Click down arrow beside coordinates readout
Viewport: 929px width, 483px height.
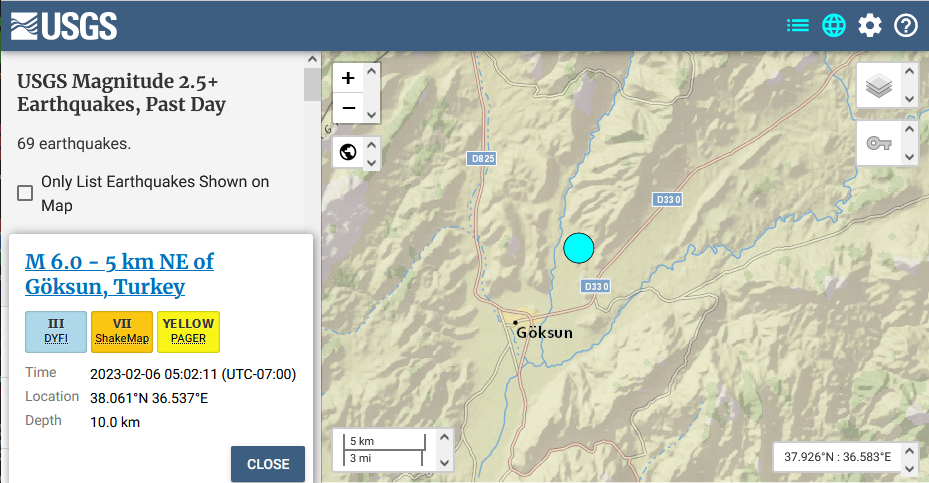pos(909,469)
